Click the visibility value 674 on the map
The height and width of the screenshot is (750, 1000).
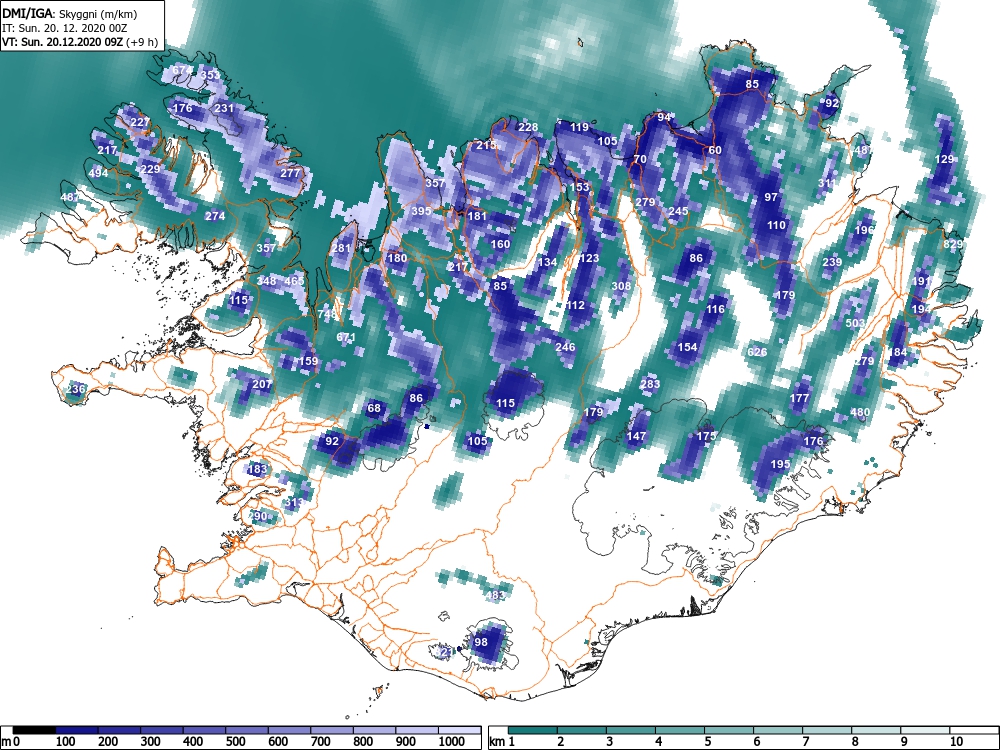(182, 70)
